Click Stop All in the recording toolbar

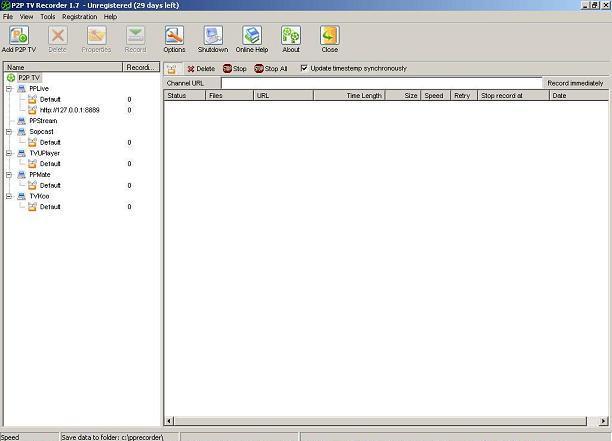coord(270,69)
